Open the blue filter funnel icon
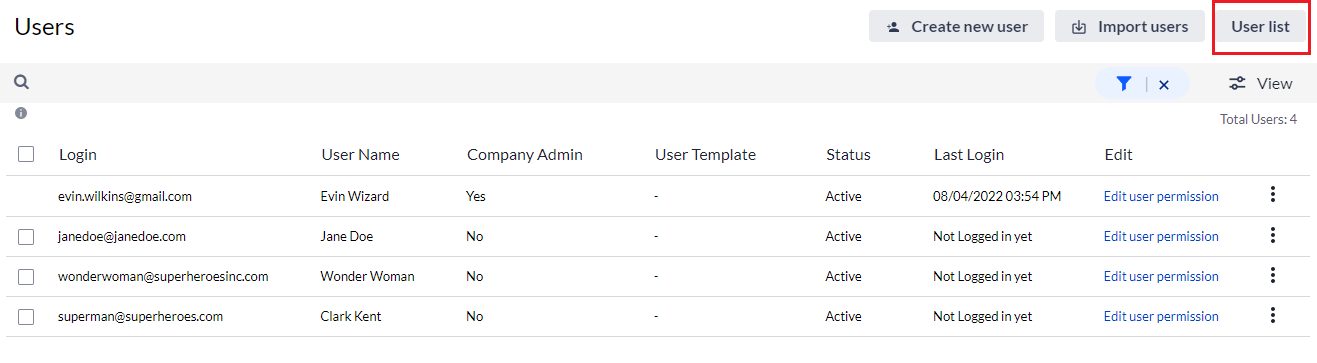The image size is (1317, 363). click(x=1124, y=84)
